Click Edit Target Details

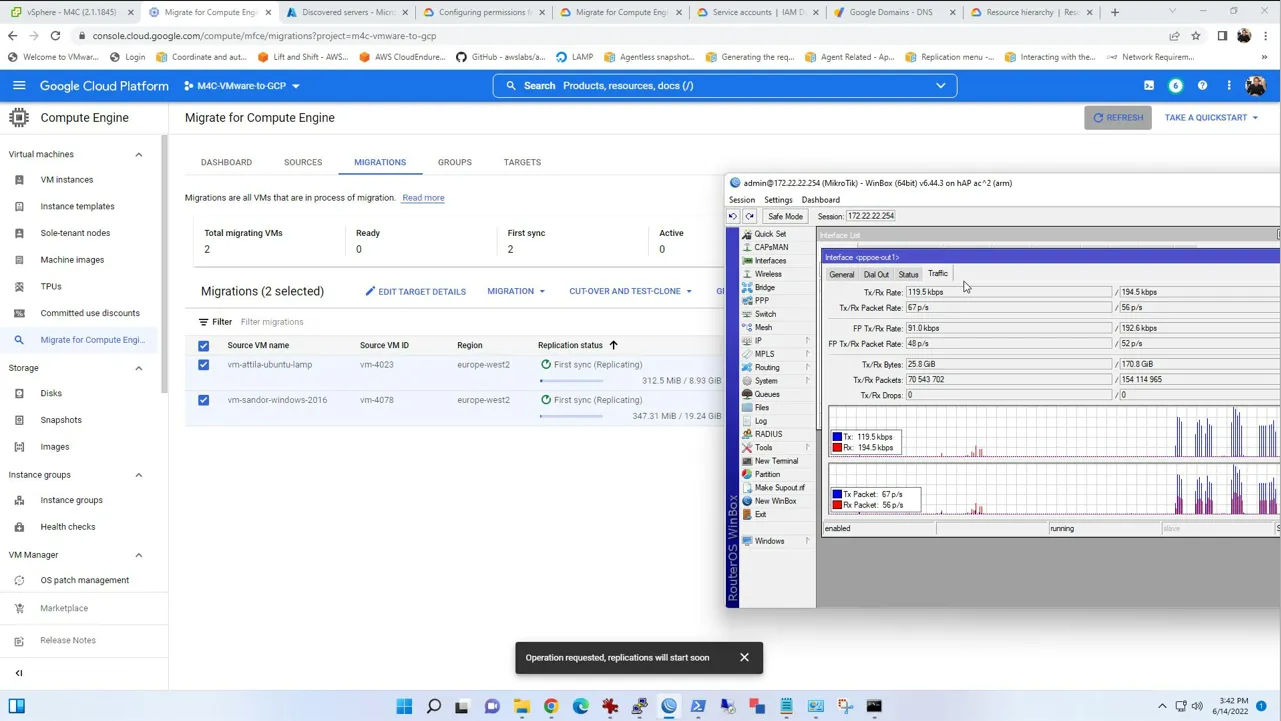tap(415, 292)
